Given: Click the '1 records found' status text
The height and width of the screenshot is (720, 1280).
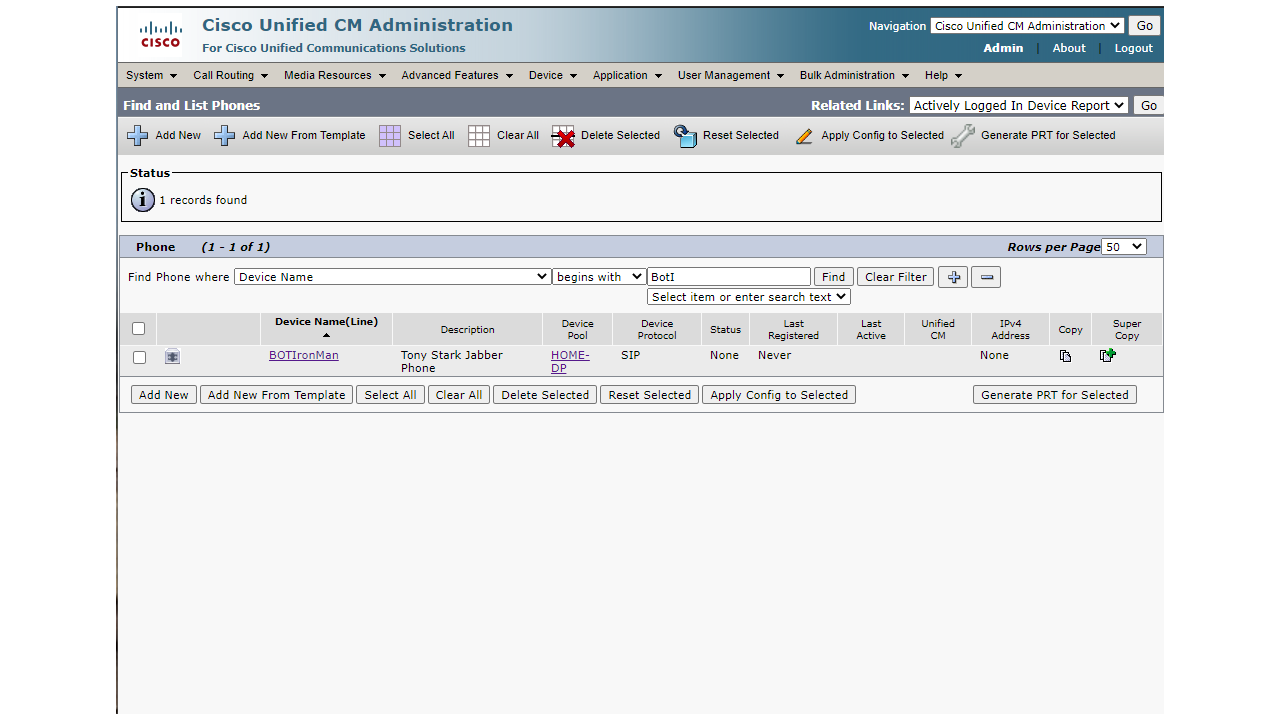Looking at the screenshot, I should pyautogui.click(x=203, y=200).
